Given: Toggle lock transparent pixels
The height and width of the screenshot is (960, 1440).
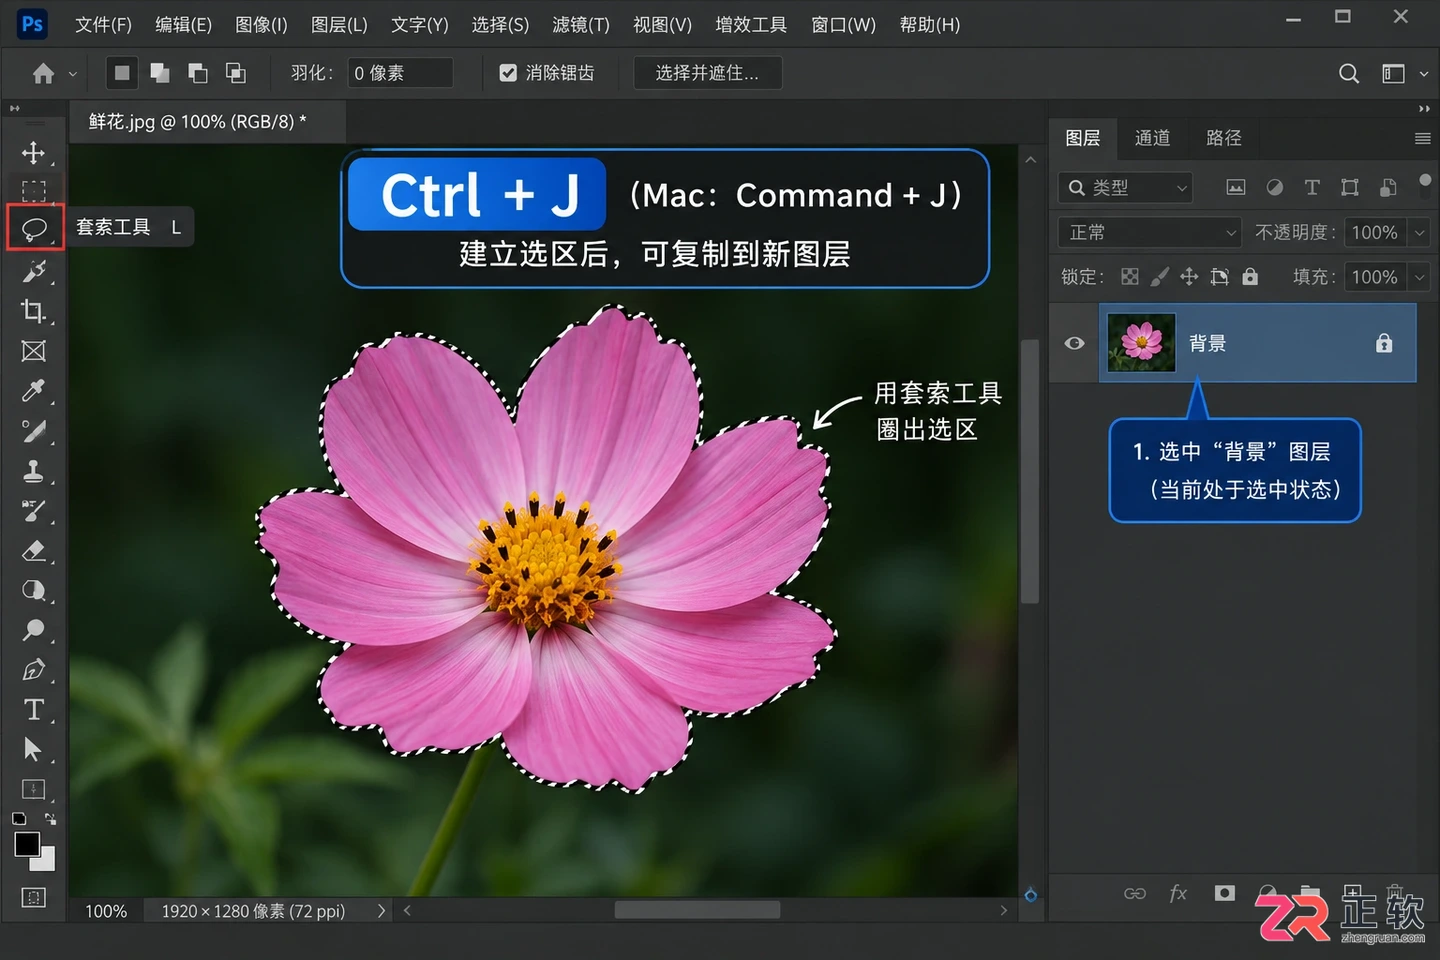Looking at the screenshot, I should coord(1130,277).
